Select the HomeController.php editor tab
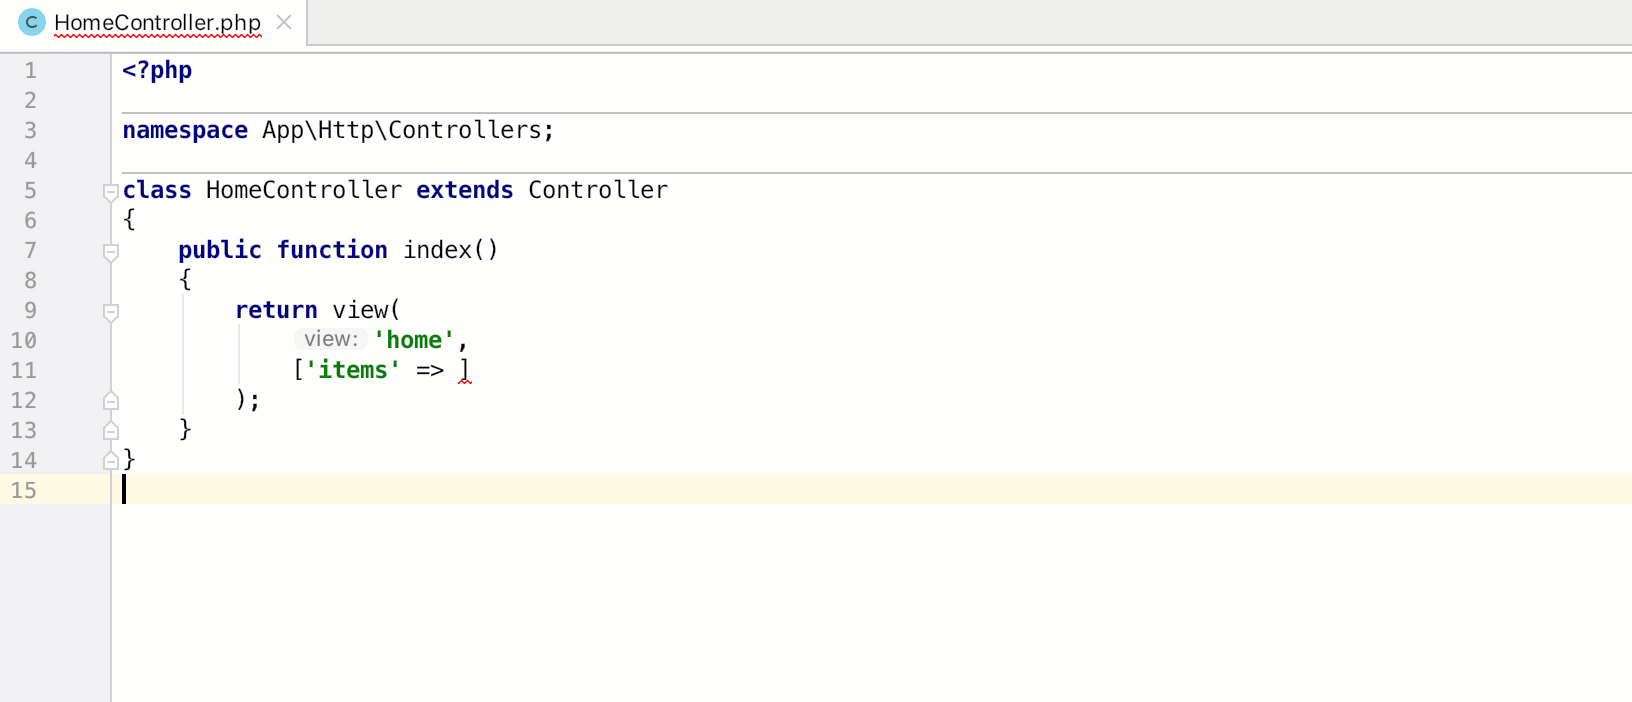1632x702 pixels. [157, 22]
